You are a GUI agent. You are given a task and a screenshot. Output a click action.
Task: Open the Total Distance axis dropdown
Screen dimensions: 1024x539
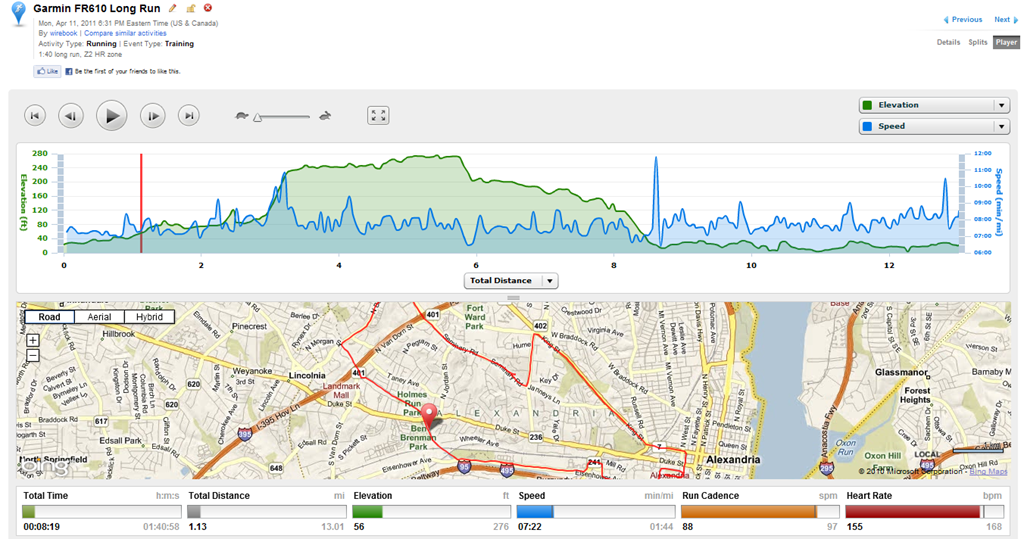511,281
